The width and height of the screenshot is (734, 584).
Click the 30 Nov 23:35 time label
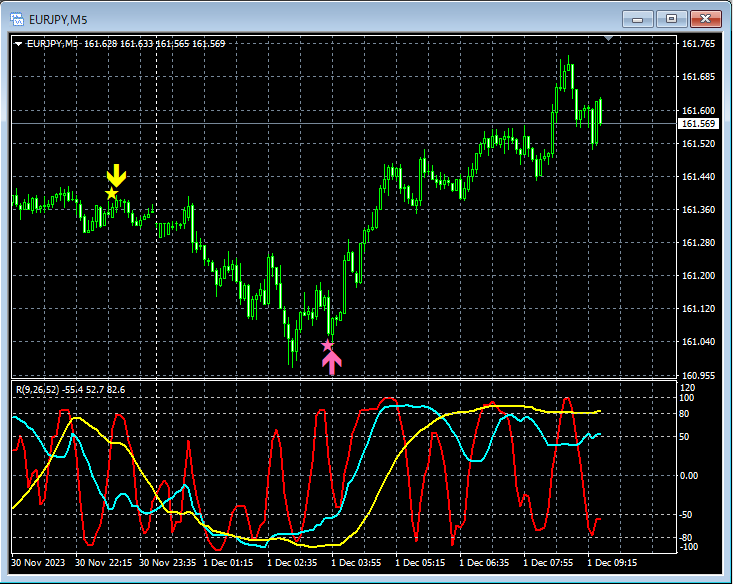[168, 562]
